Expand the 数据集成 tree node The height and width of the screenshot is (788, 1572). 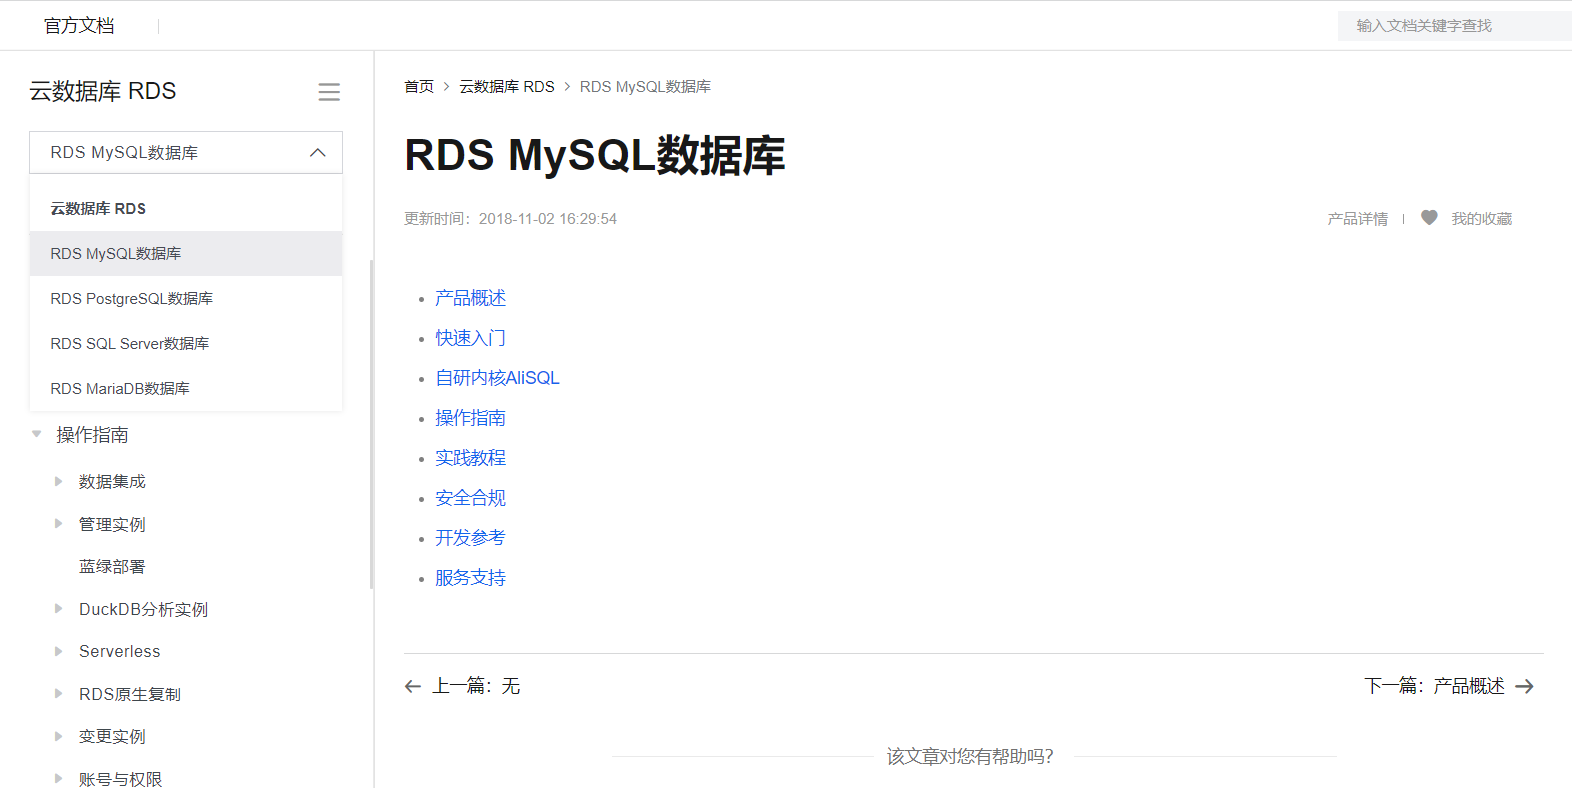58,481
